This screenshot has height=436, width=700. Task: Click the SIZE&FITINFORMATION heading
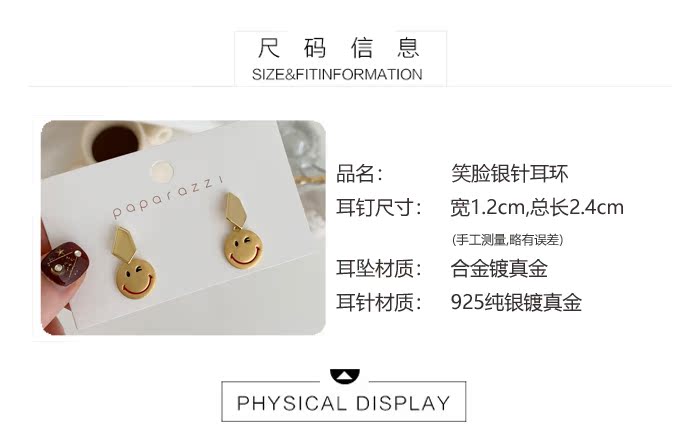pos(337,75)
